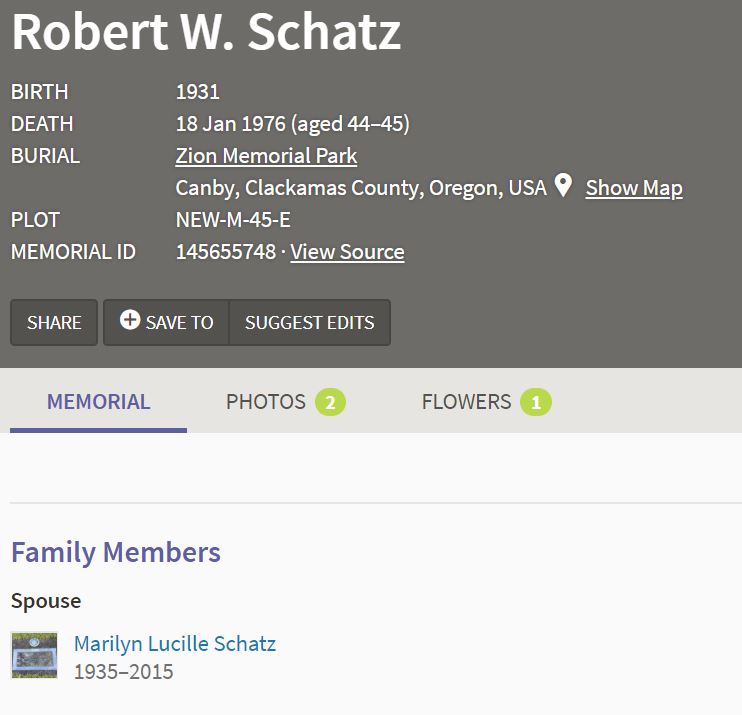Image resolution: width=742 pixels, height=715 pixels.
Task: Click the plus icon on Save To
Action: (129, 320)
